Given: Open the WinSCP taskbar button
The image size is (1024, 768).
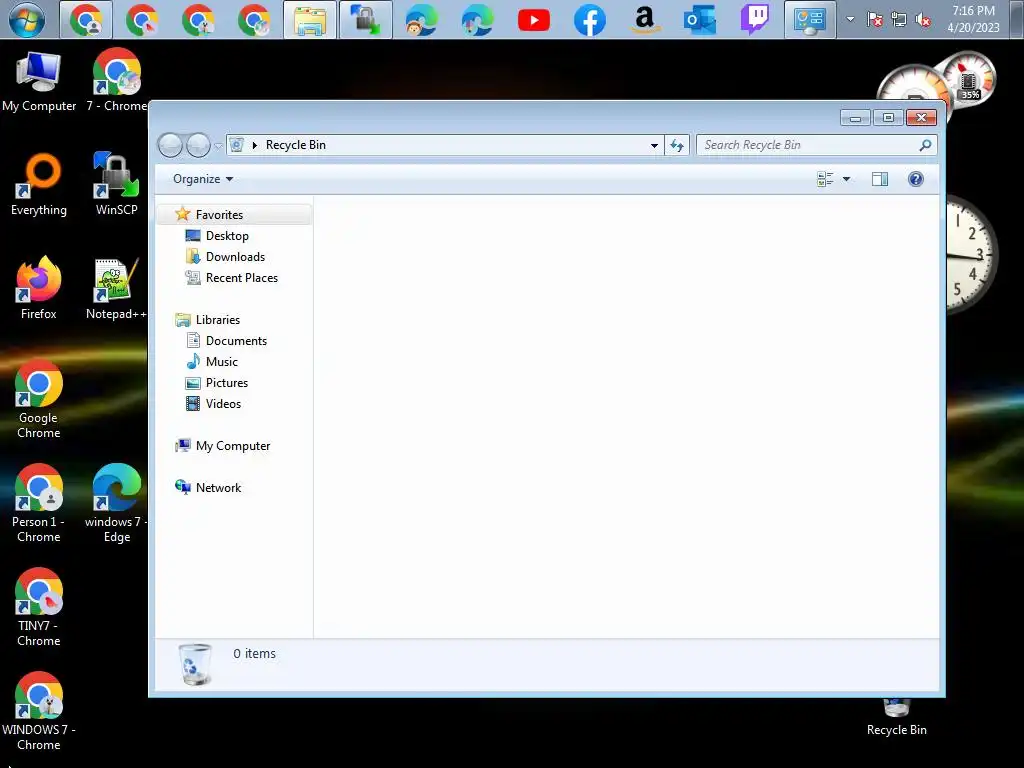Looking at the screenshot, I should (x=366, y=20).
